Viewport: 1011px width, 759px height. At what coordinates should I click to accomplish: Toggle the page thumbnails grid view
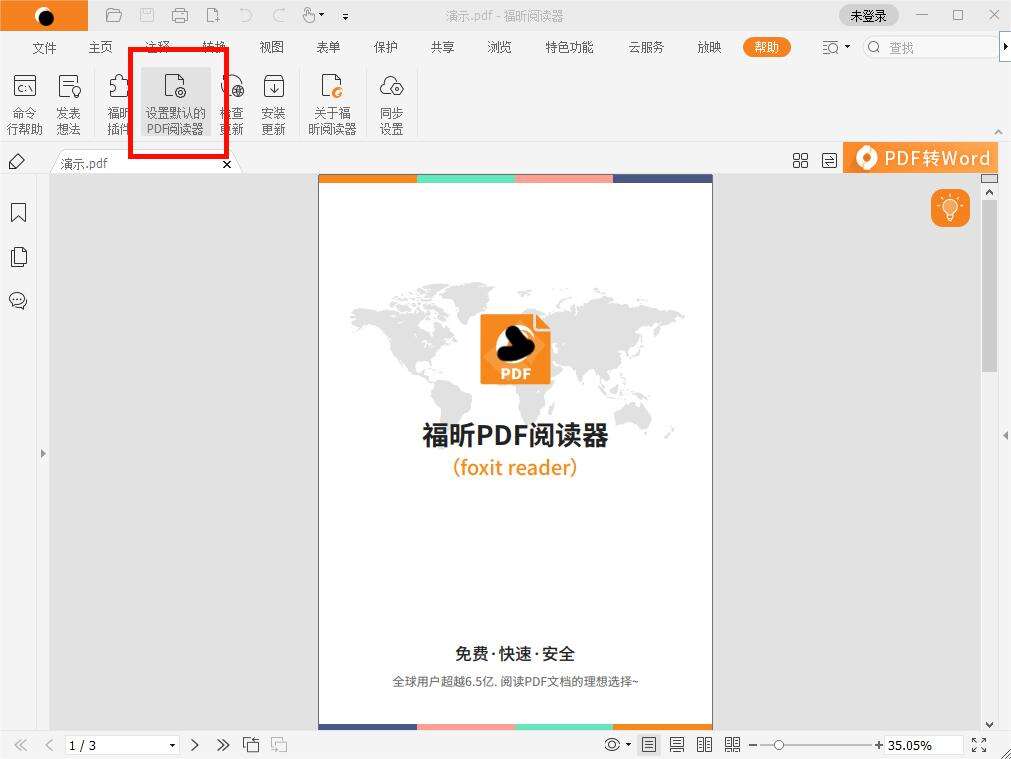pos(800,160)
